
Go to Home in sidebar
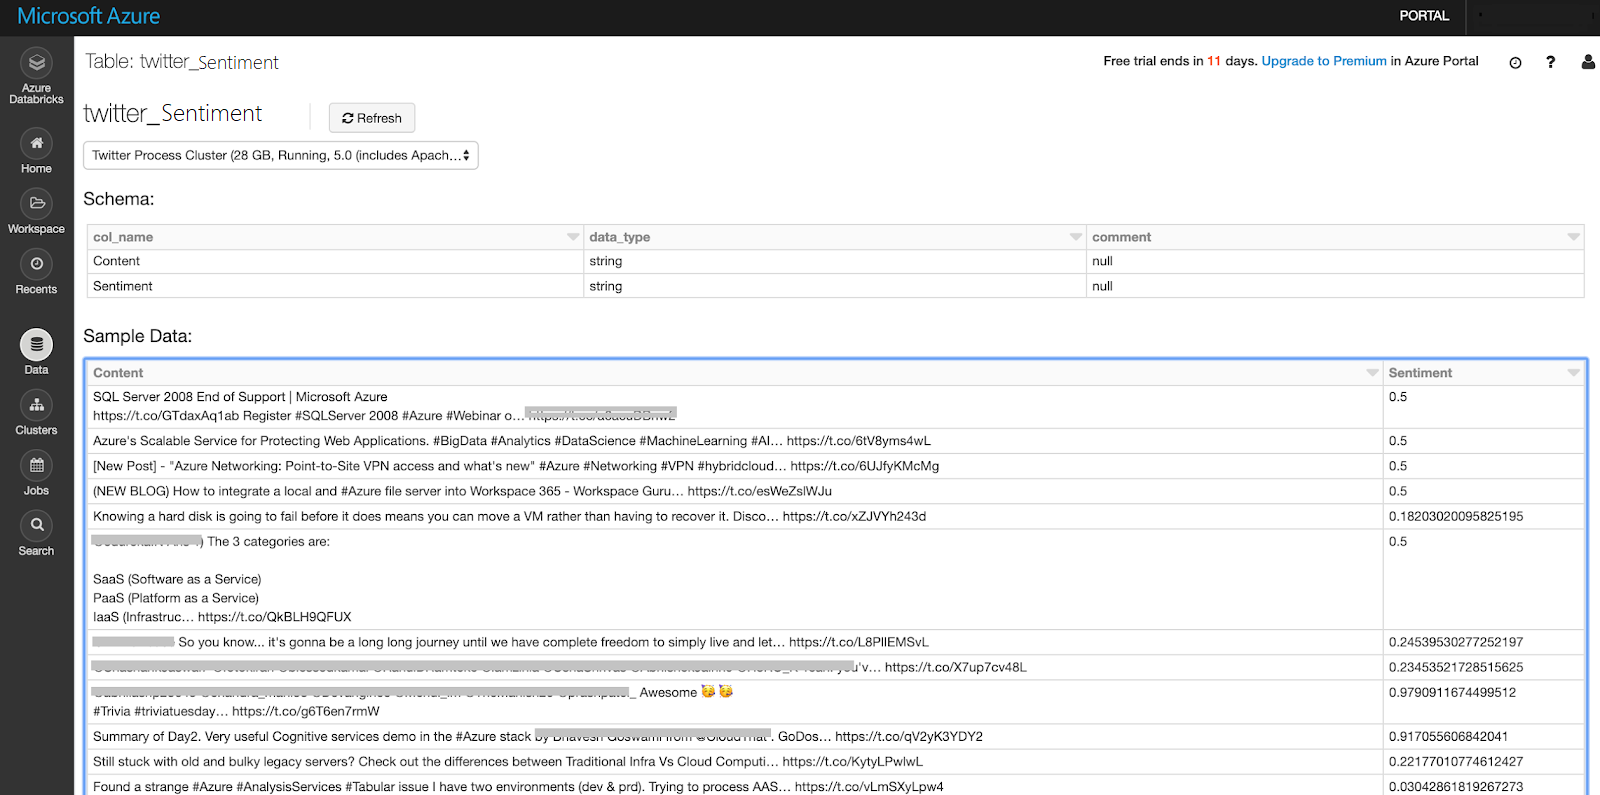click(36, 152)
